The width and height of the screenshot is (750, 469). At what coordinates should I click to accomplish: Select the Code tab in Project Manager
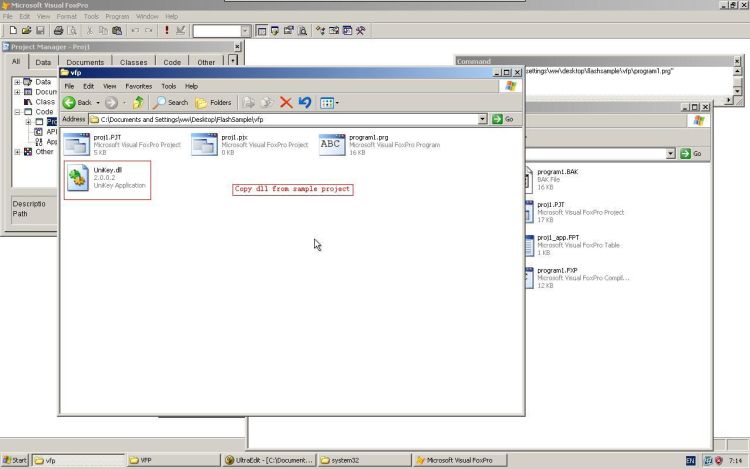[x=172, y=62]
